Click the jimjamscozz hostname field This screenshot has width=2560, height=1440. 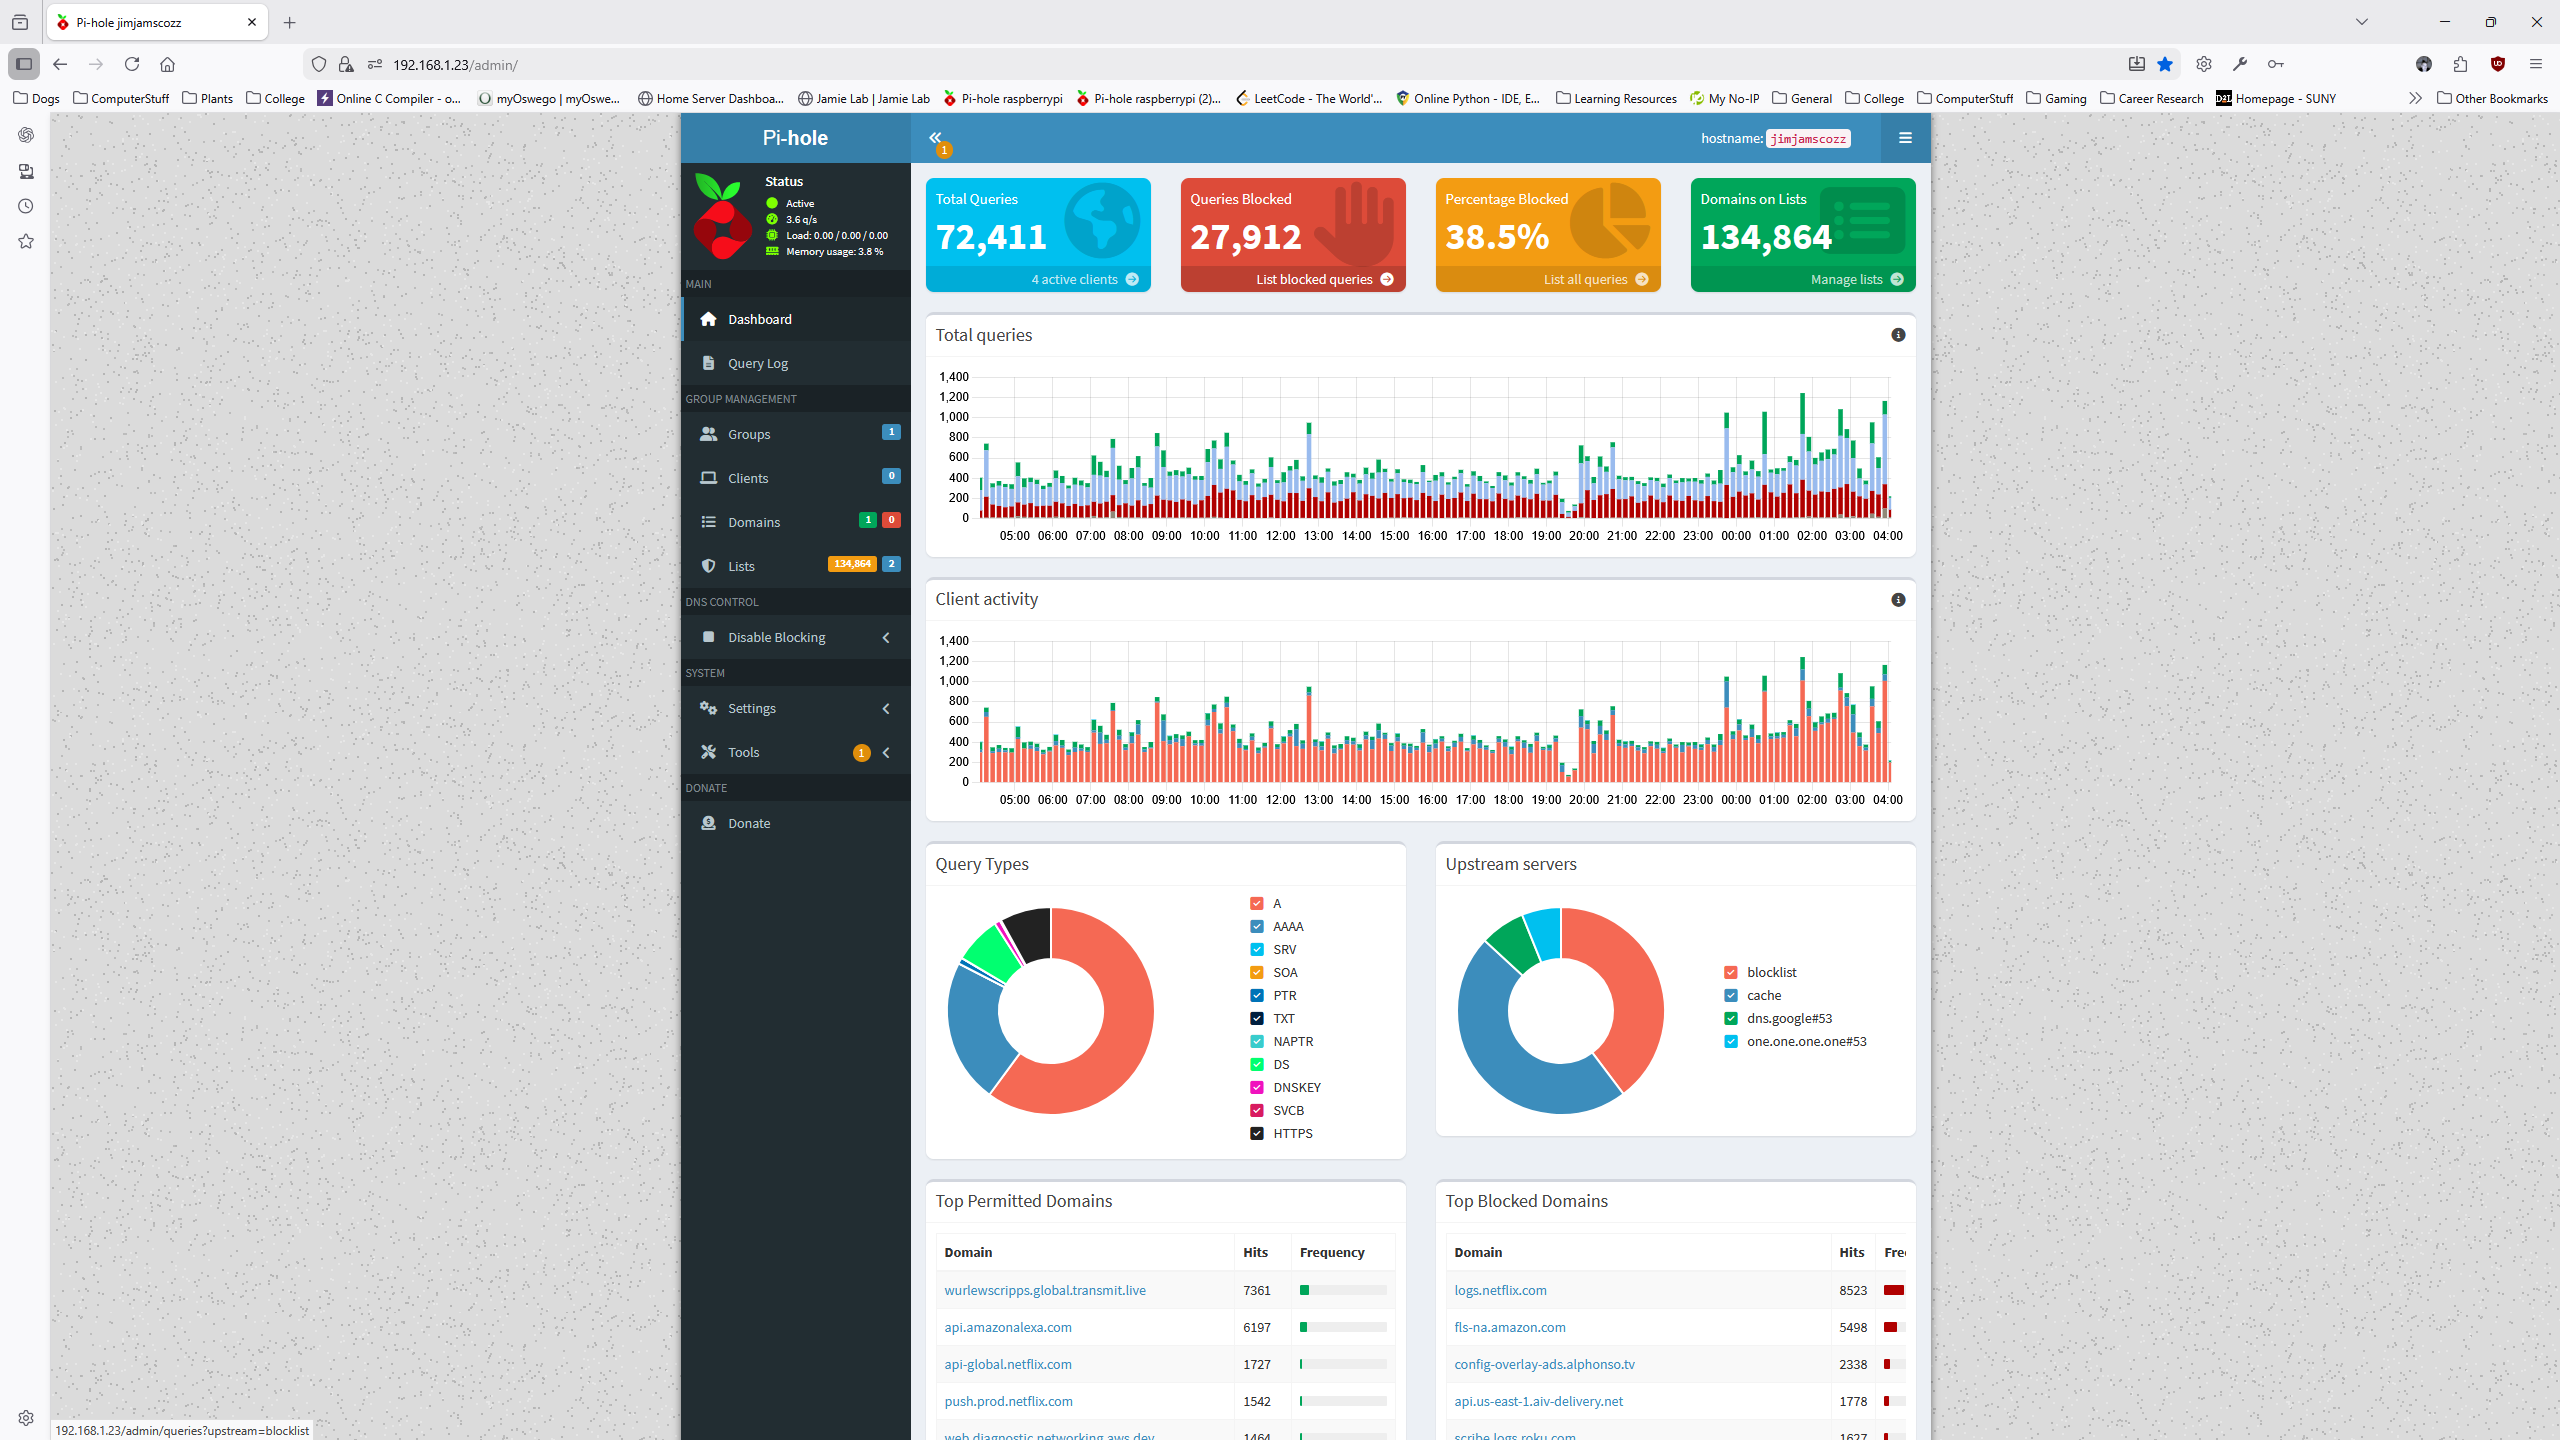(1807, 138)
